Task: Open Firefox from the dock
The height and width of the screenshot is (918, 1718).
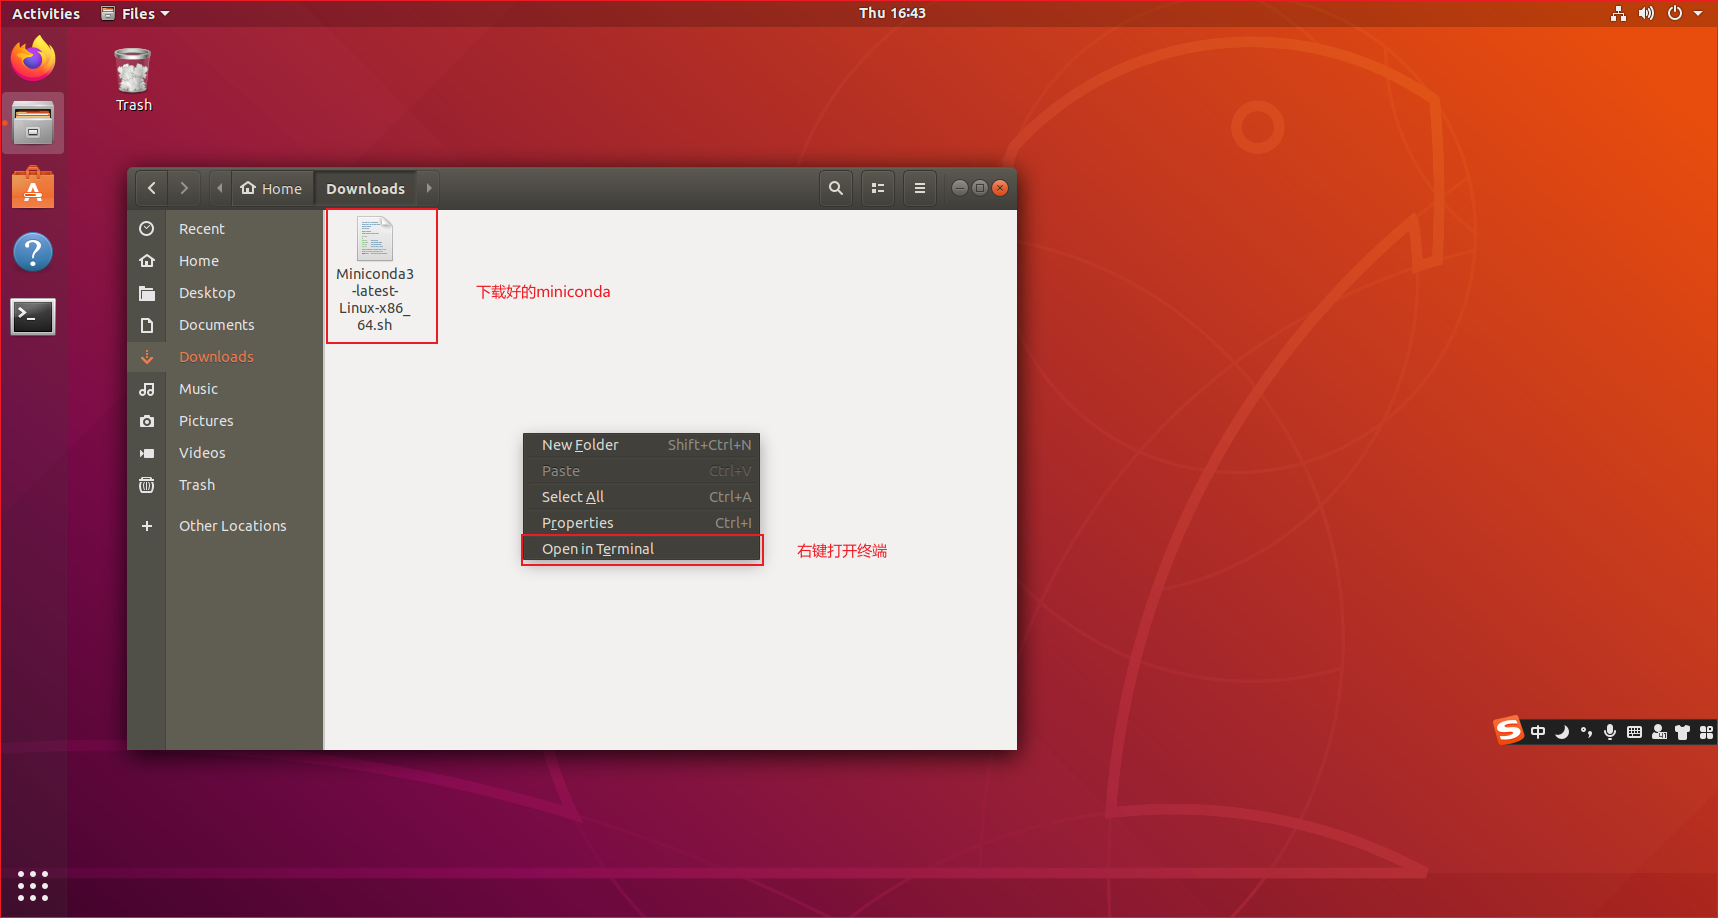Action: click(33, 59)
